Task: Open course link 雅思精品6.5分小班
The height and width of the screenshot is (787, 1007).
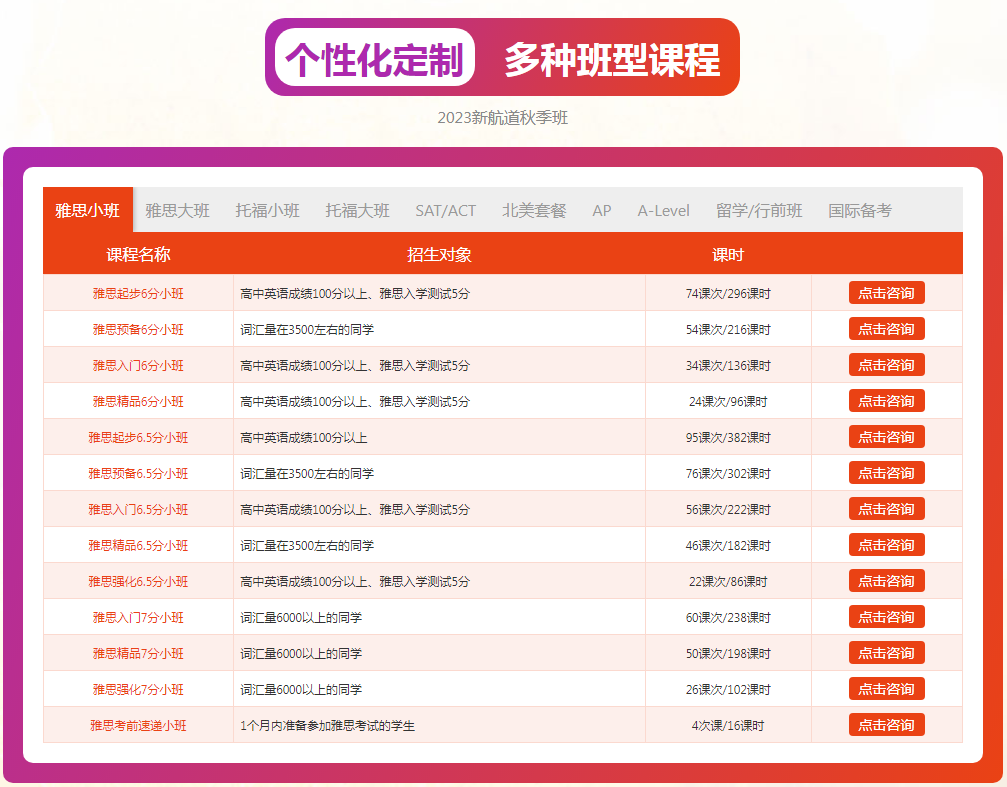Action: pyautogui.click(x=138, y=545)
